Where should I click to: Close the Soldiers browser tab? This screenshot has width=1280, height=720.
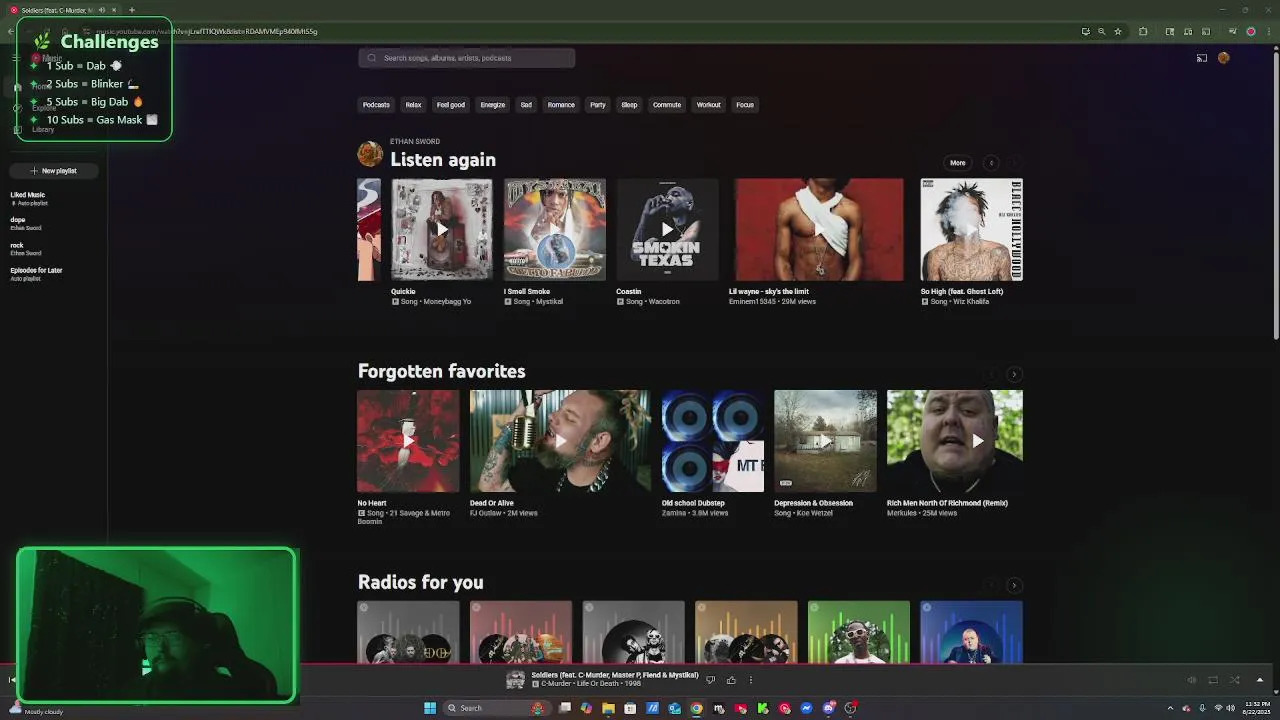click(113, 10)
